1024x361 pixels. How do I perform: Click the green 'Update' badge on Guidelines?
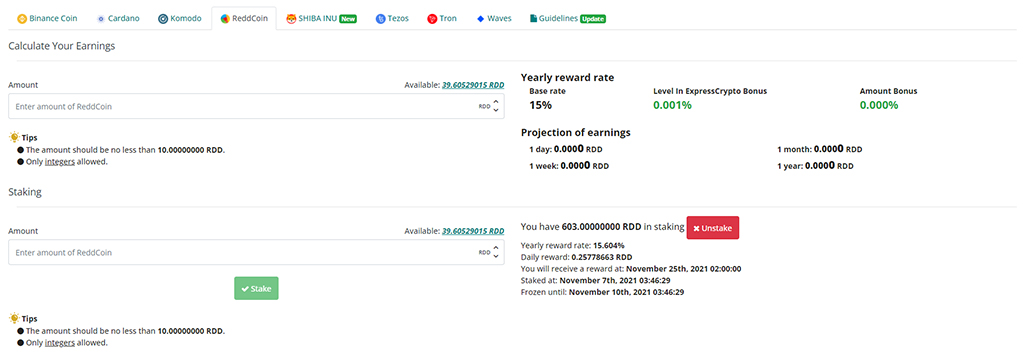pyautogui.click(x=593, y=19)
